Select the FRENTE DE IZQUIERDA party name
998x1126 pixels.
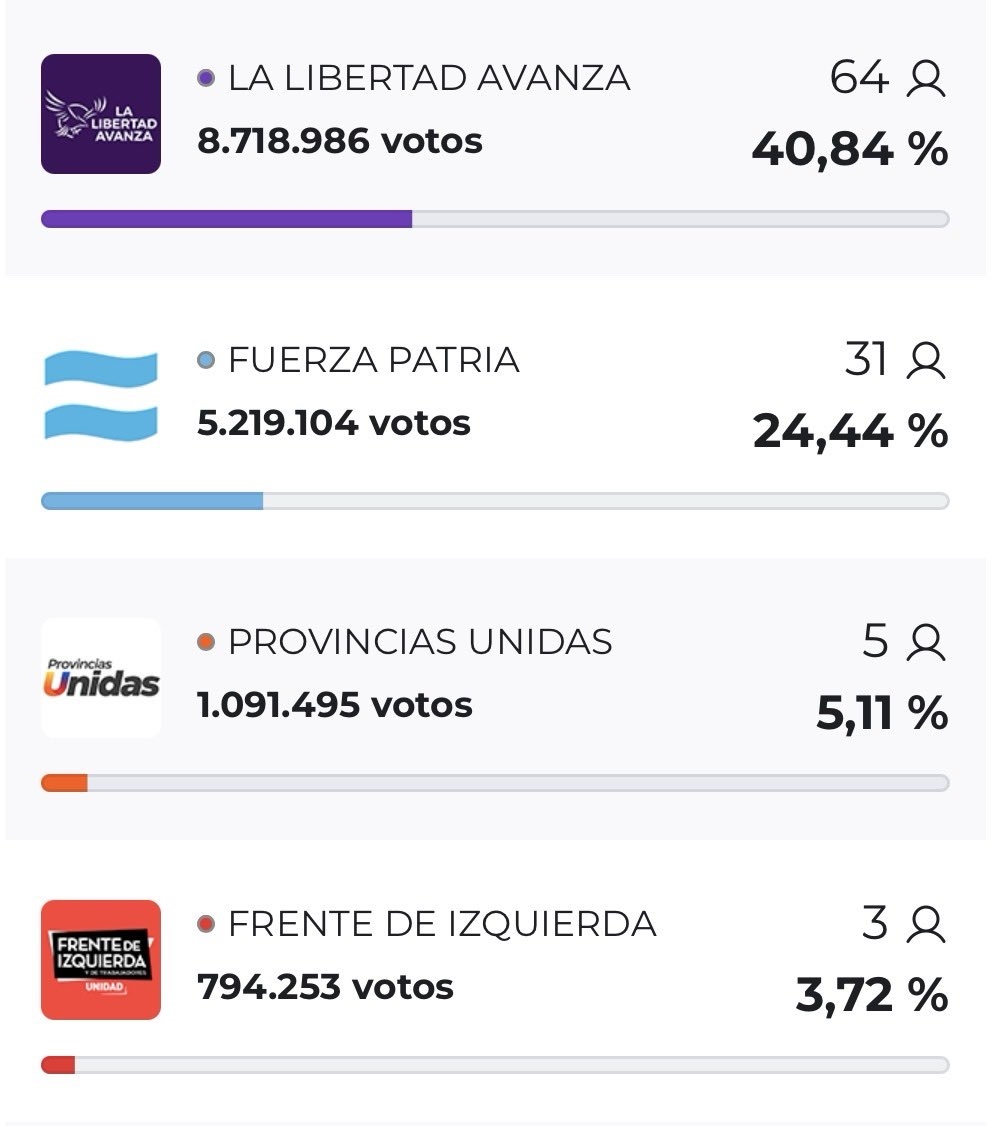[442, 924]
